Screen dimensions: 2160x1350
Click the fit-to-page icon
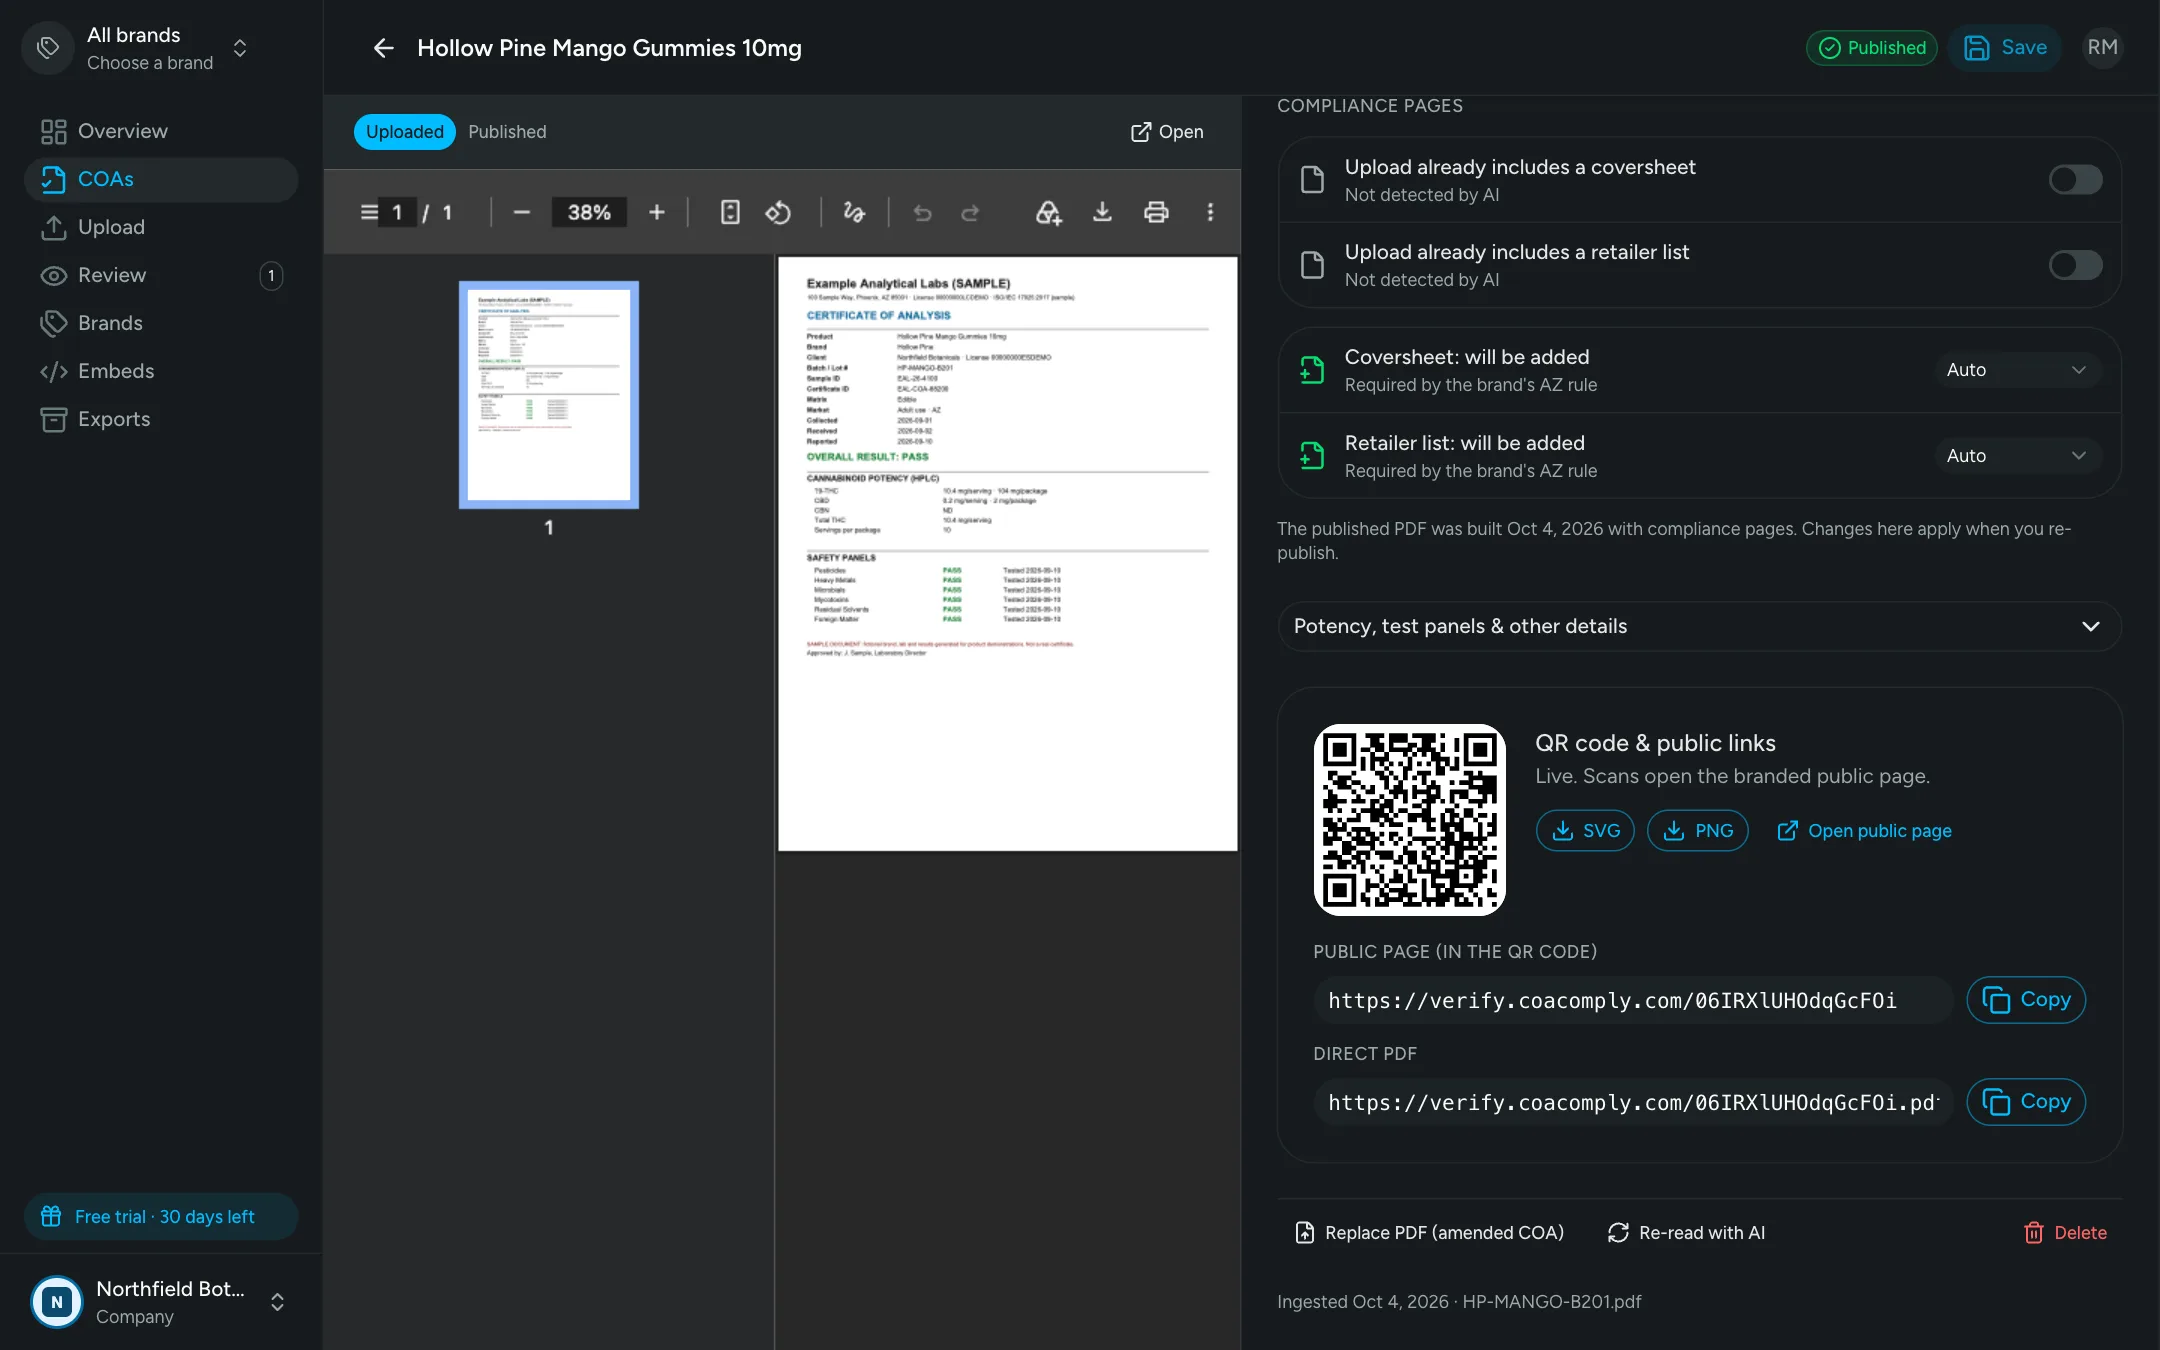tap(730, 212)
